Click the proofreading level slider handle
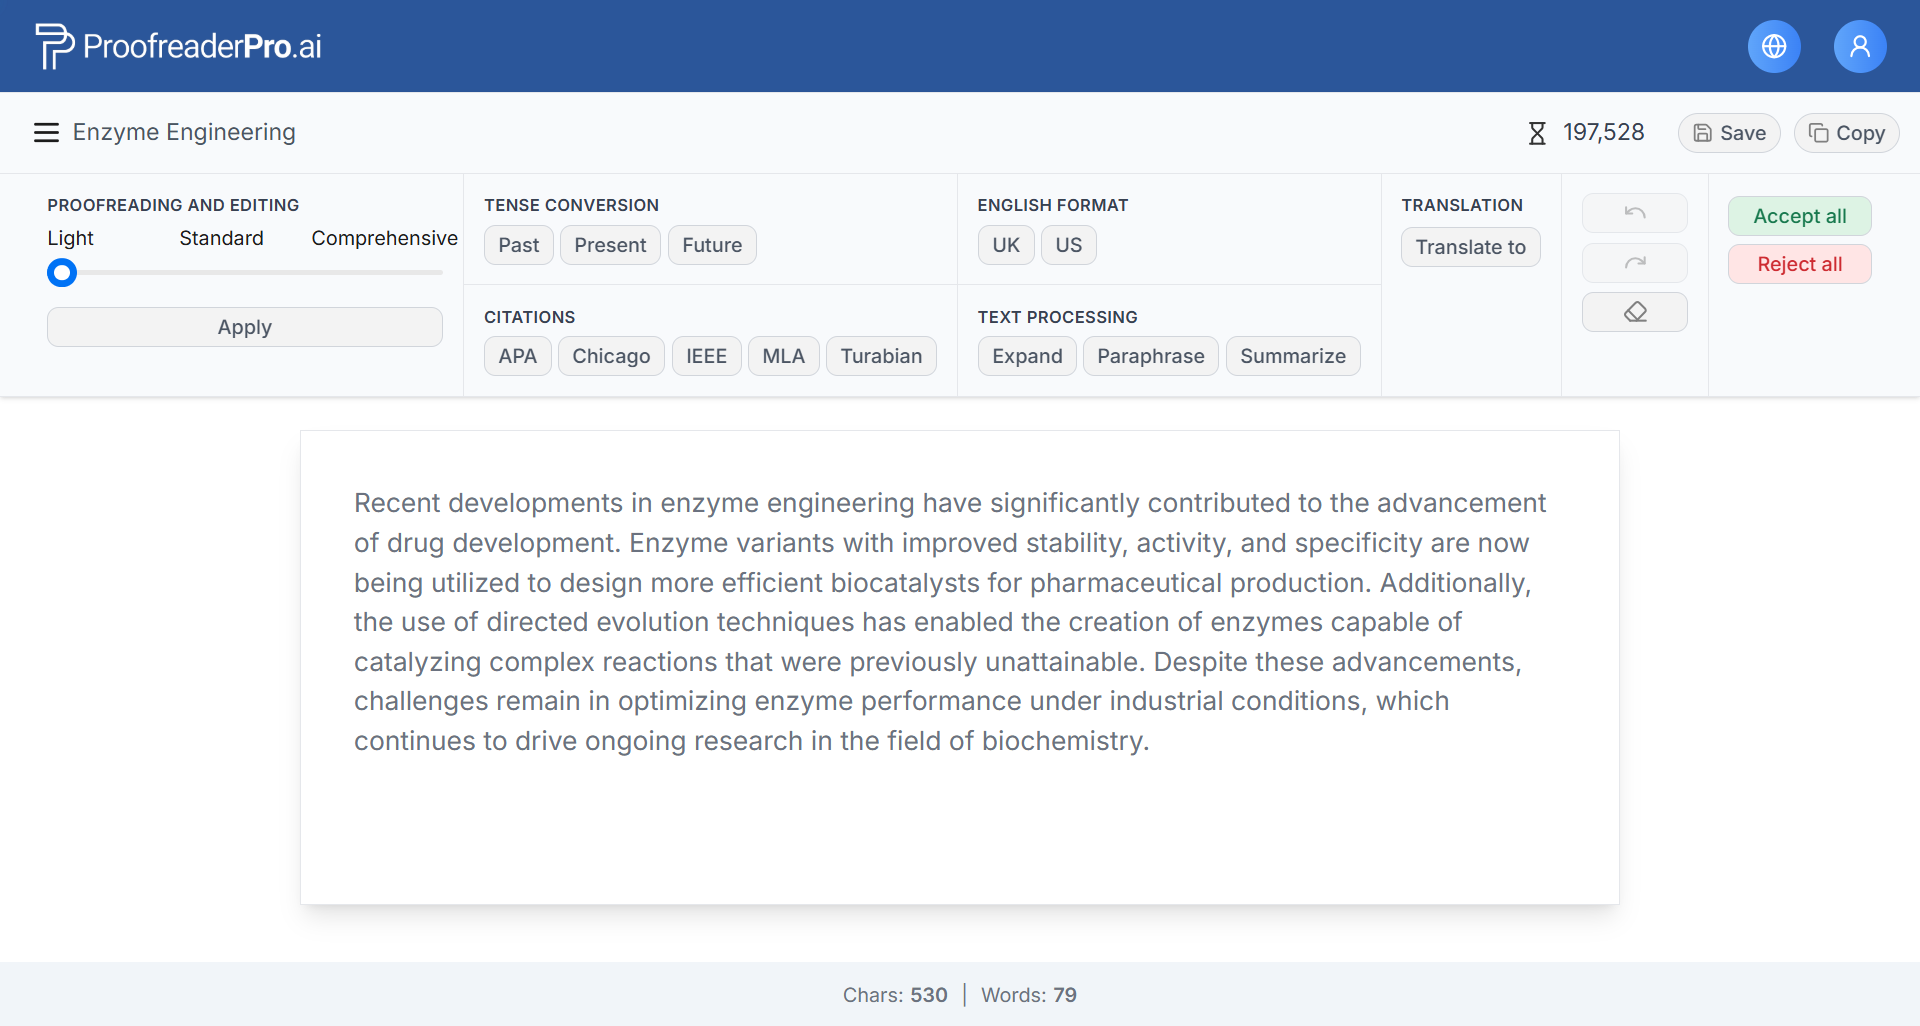1920x1026 pixels. coord(62,273)
